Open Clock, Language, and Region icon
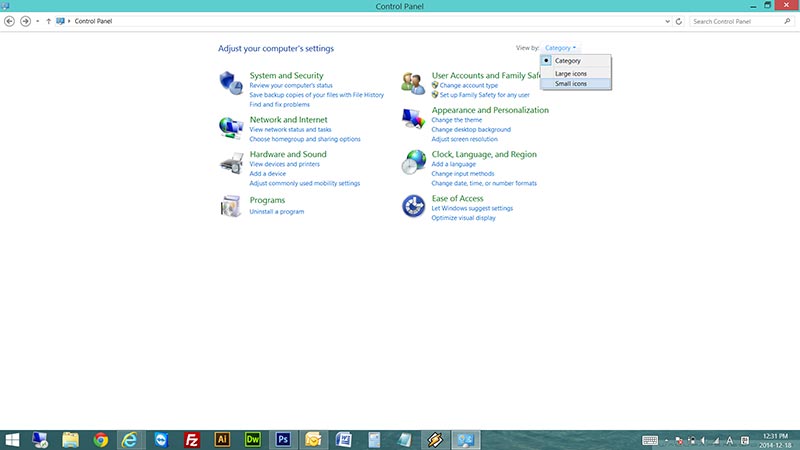The width and height of the screenshot is (800, 450). pos(413,162)
